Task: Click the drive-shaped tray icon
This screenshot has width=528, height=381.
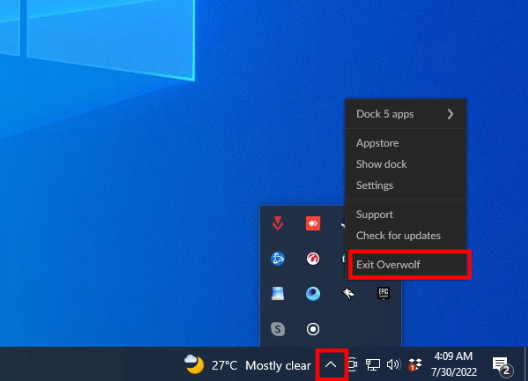Action: point(278,293)
